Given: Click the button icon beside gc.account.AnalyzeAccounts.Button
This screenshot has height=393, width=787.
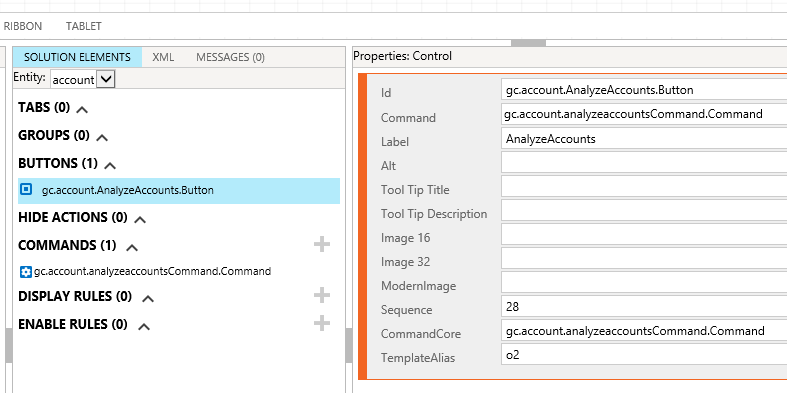Looking at the screenshot, I should click(x=26, y=189).
